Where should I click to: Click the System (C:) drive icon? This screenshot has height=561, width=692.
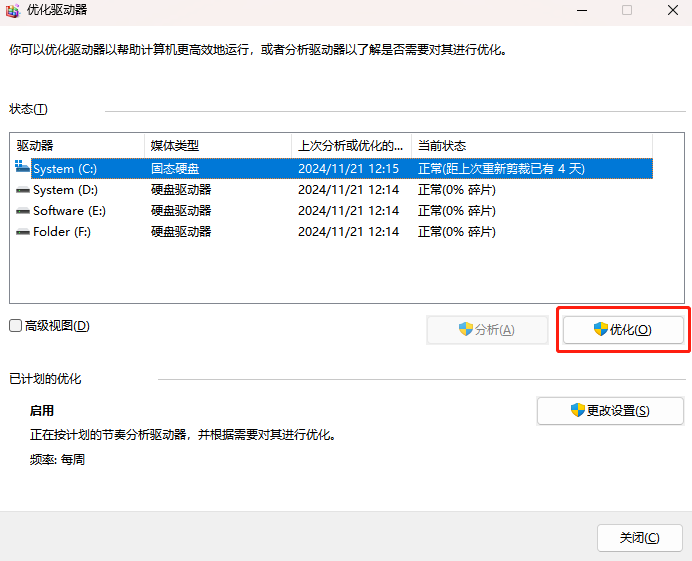(x=22, y=167)
